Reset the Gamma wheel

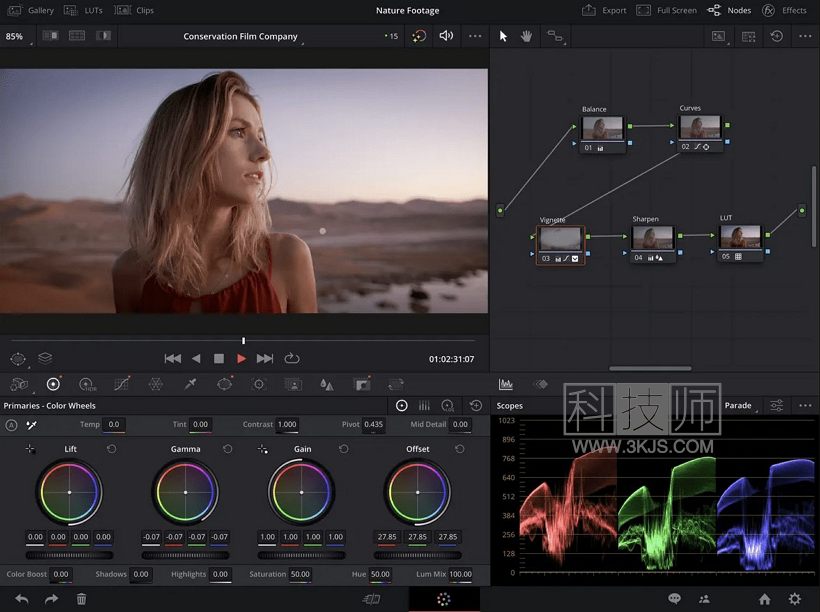tap(227, 449)
